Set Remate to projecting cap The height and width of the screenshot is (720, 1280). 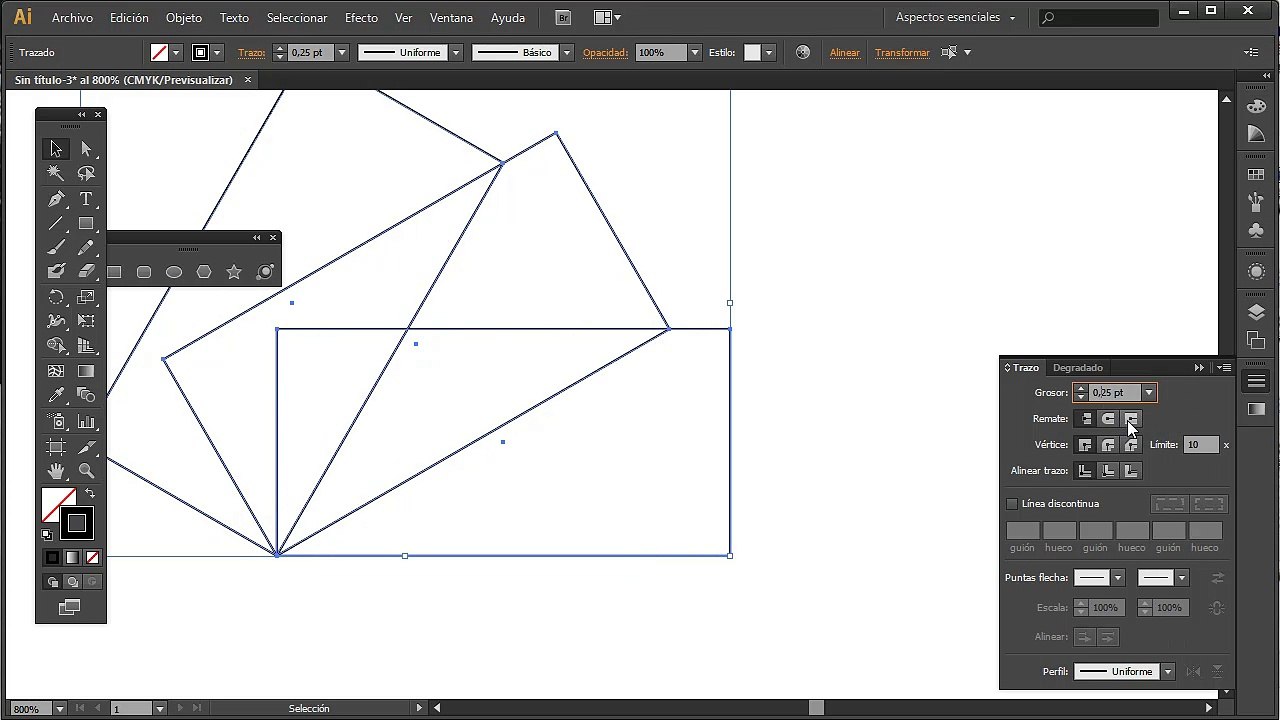[1131, 419]
